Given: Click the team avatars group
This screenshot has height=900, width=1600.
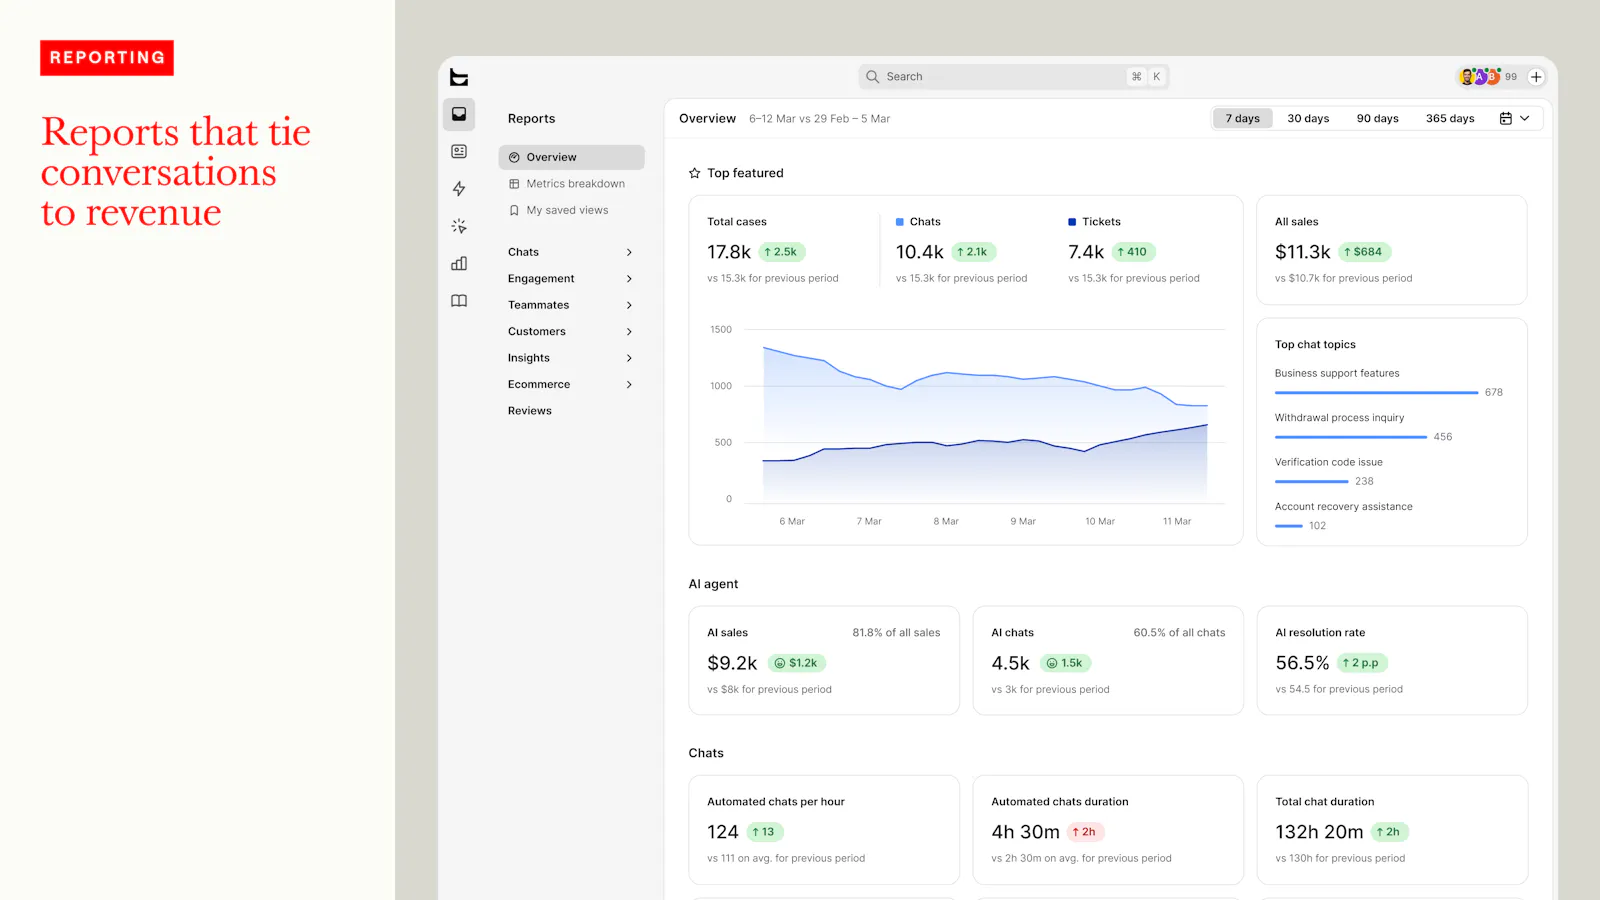Looking at the screenshot, I should 1480,77.
